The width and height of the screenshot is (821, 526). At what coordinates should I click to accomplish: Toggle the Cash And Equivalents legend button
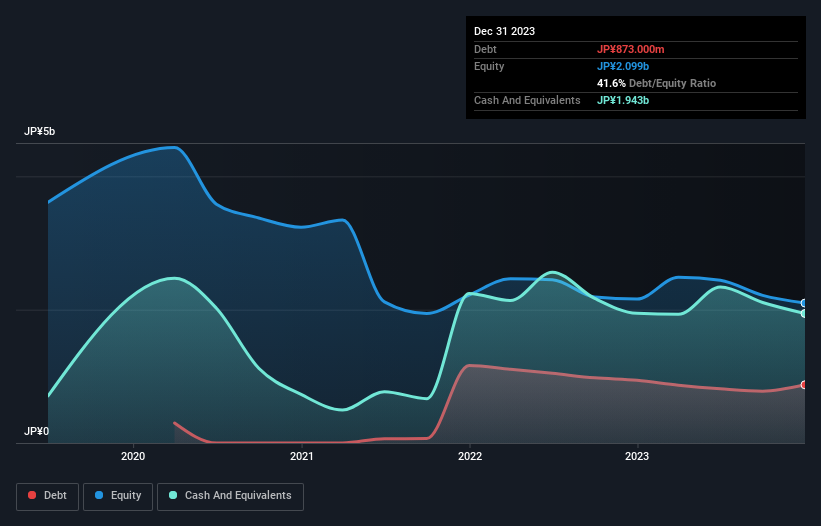point(230,496)
